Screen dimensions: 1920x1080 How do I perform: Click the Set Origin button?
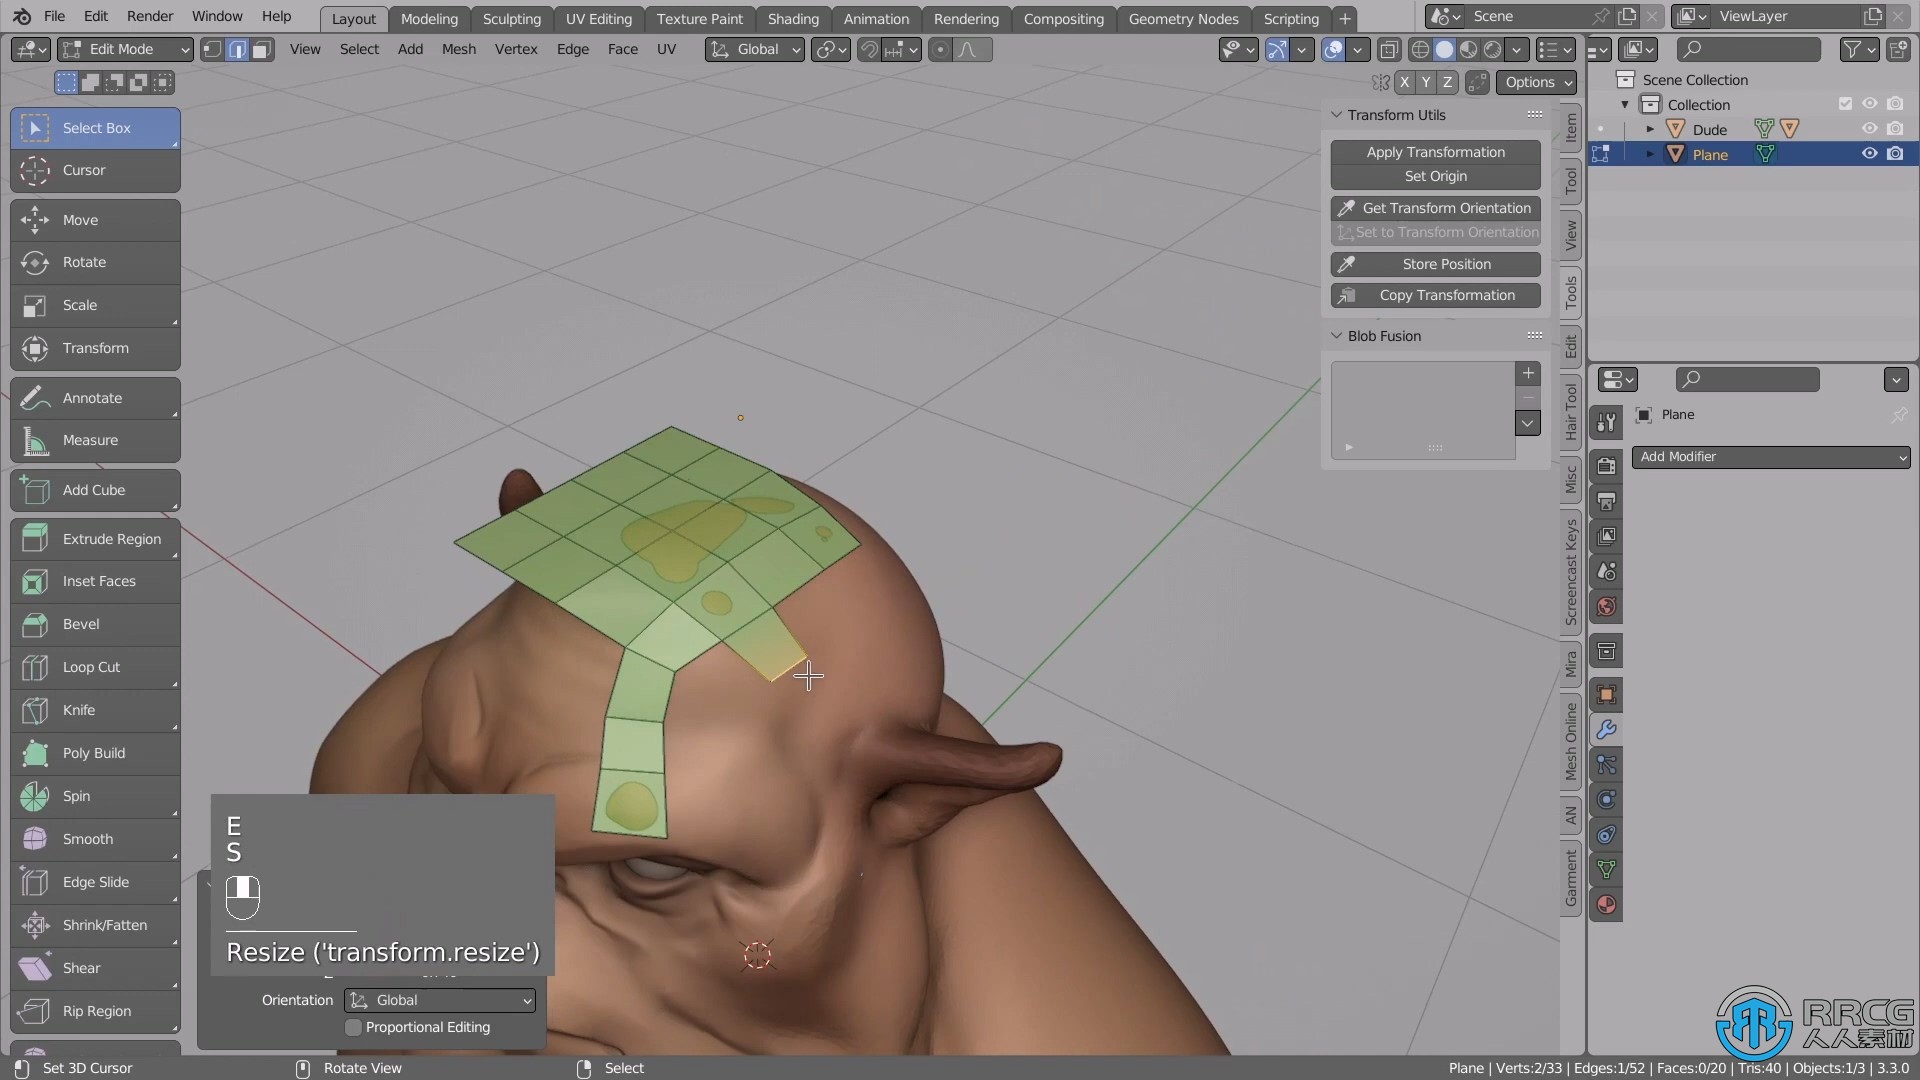coord(1435,175)
